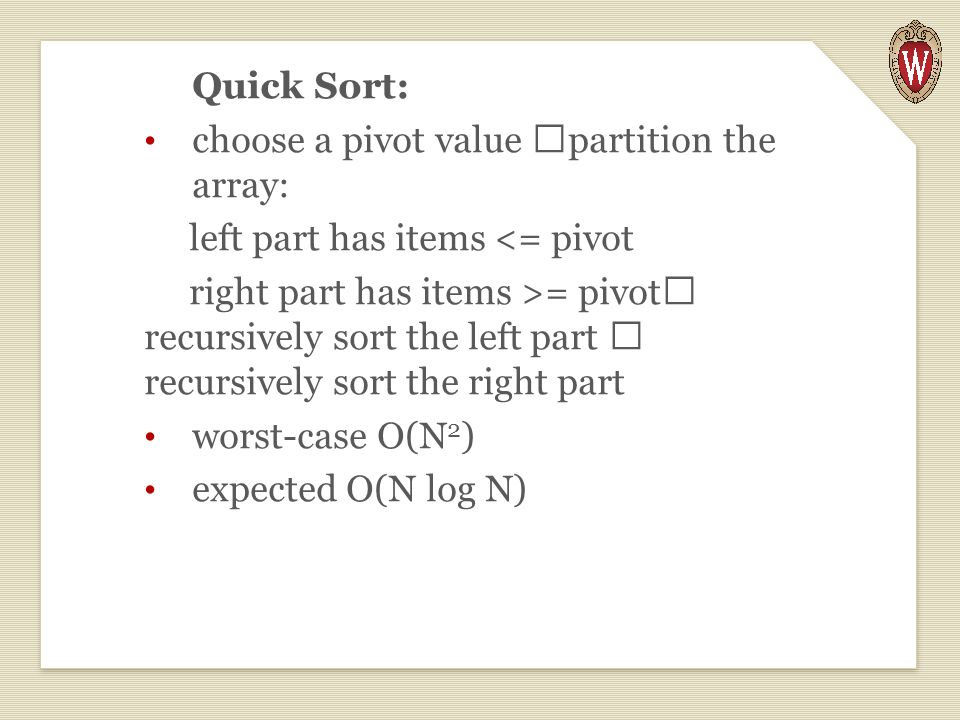Click the 'expected O(N log N)' text
Screen dimensions: 960x720
pyautogui.click(x=359, y=490)
